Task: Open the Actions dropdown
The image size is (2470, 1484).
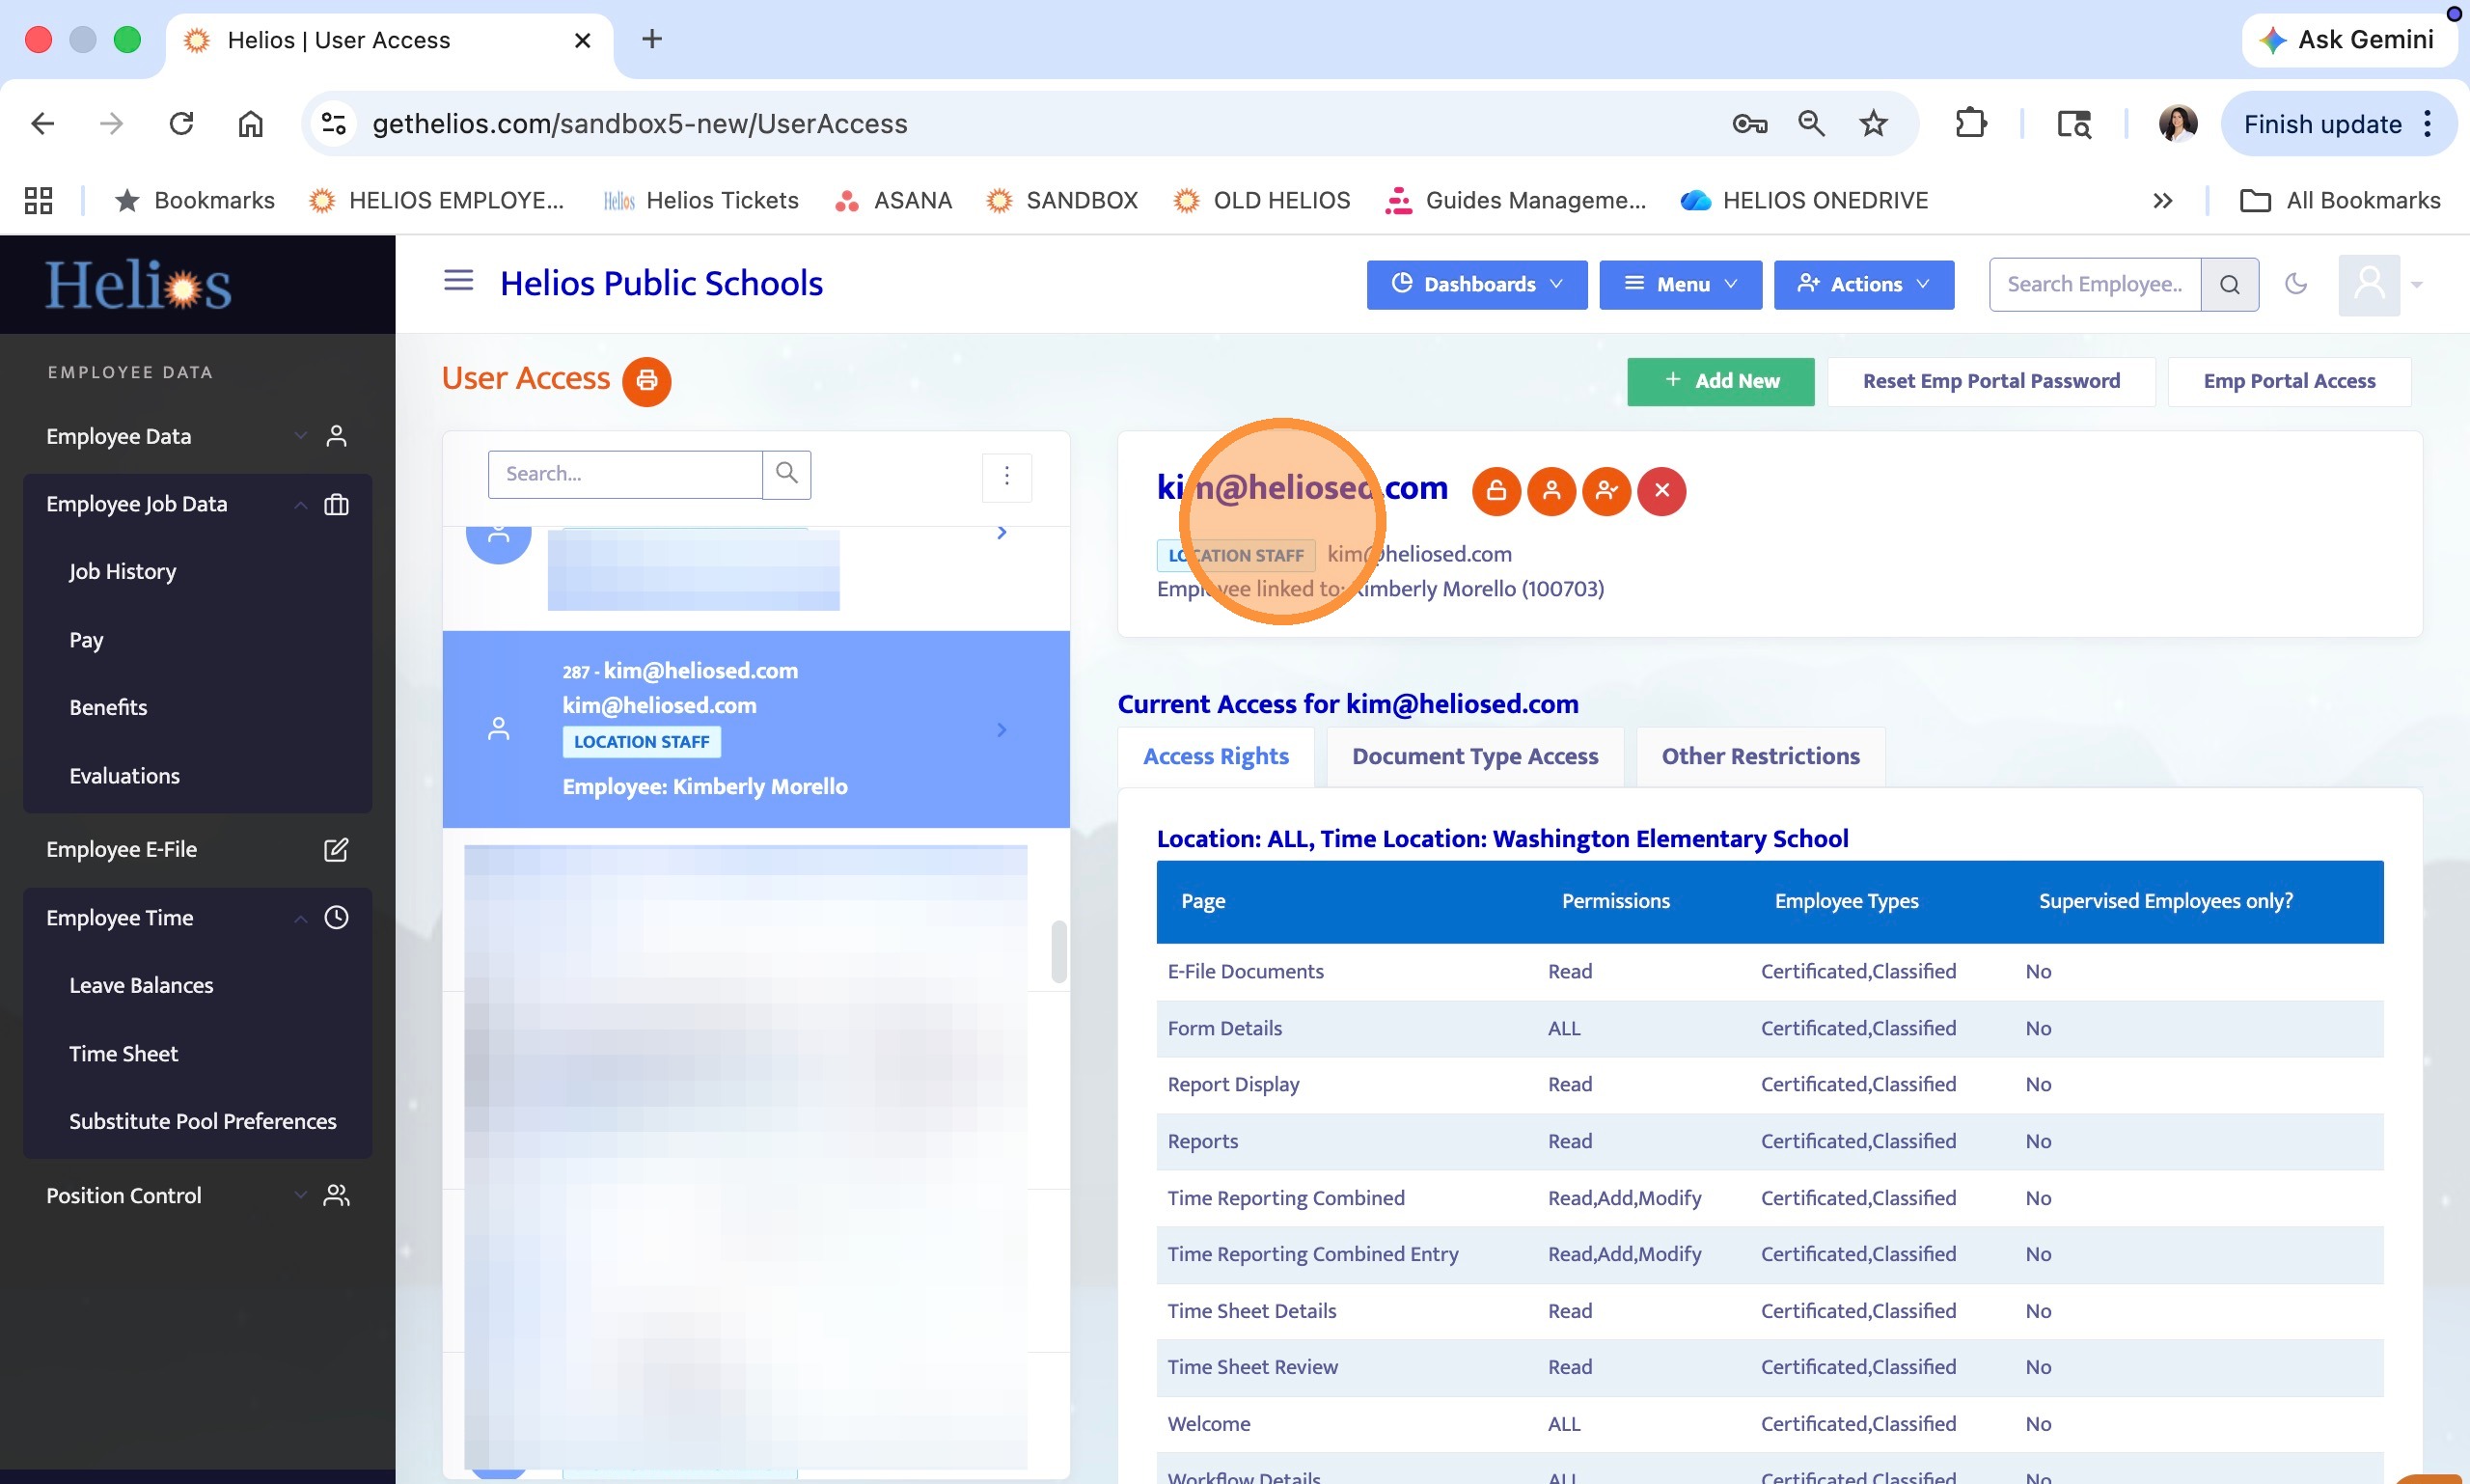Action: 1863,285
